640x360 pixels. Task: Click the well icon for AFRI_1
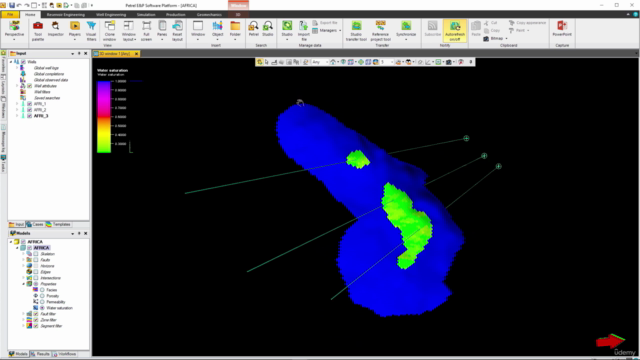click(23, 104)
